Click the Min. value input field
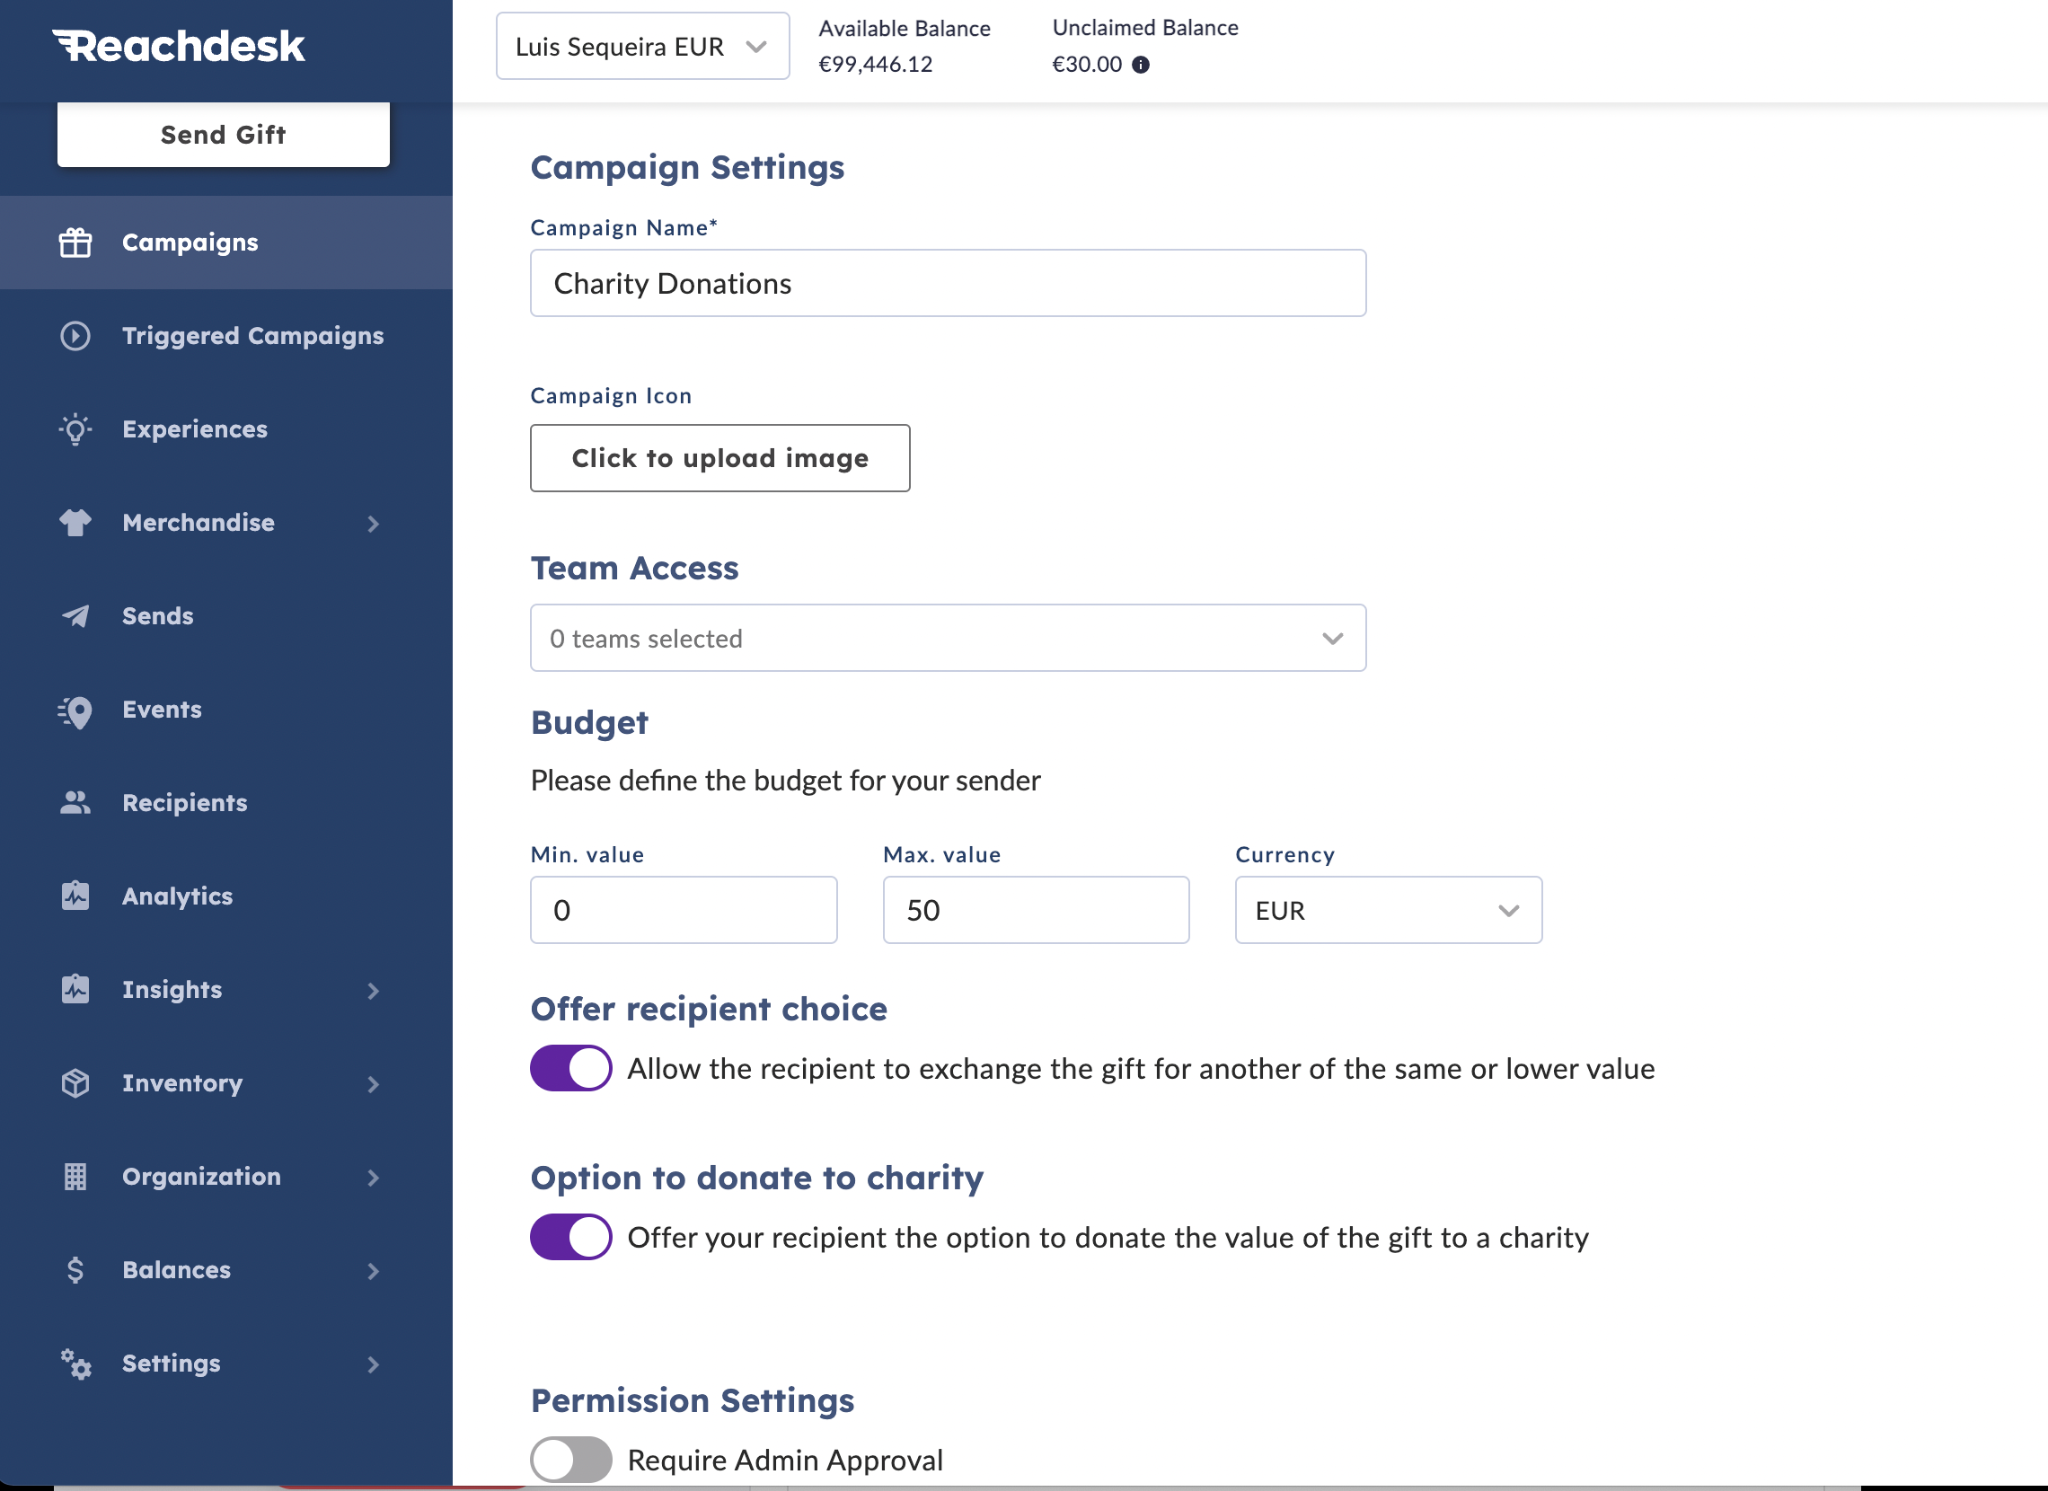The width and height of the screenshot is (2048, 1491). tap(684, 910)
